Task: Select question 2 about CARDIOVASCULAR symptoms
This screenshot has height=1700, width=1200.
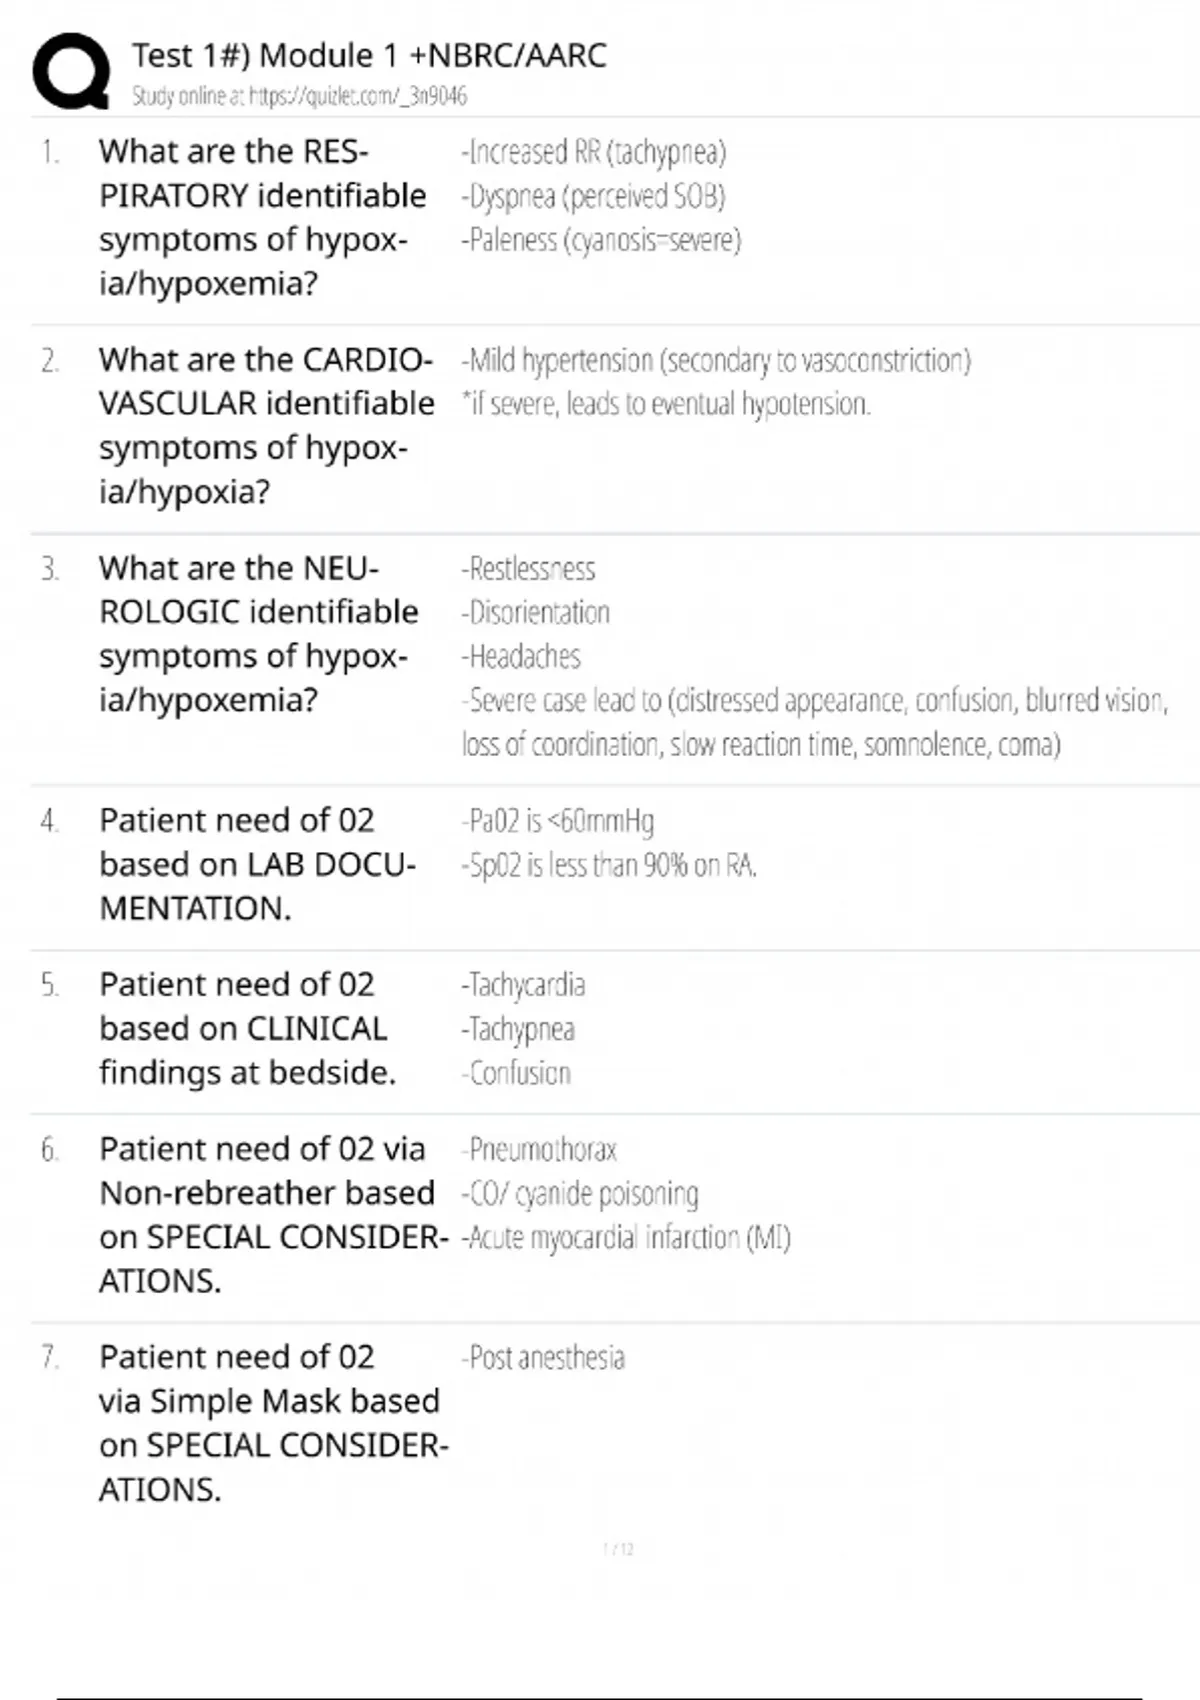Action: pyautogui.click(x=266, y=425)
